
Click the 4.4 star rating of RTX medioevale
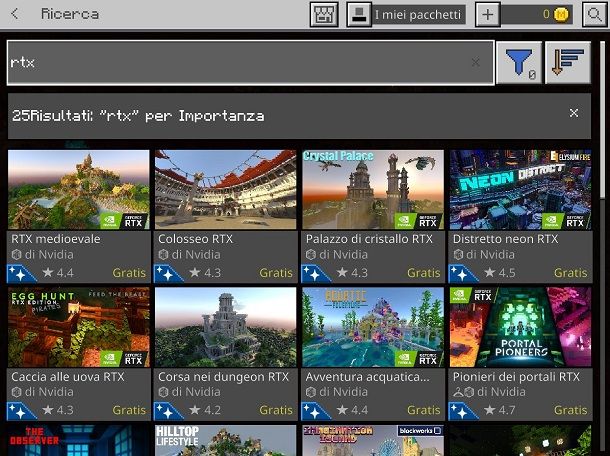tap(58, 273)
